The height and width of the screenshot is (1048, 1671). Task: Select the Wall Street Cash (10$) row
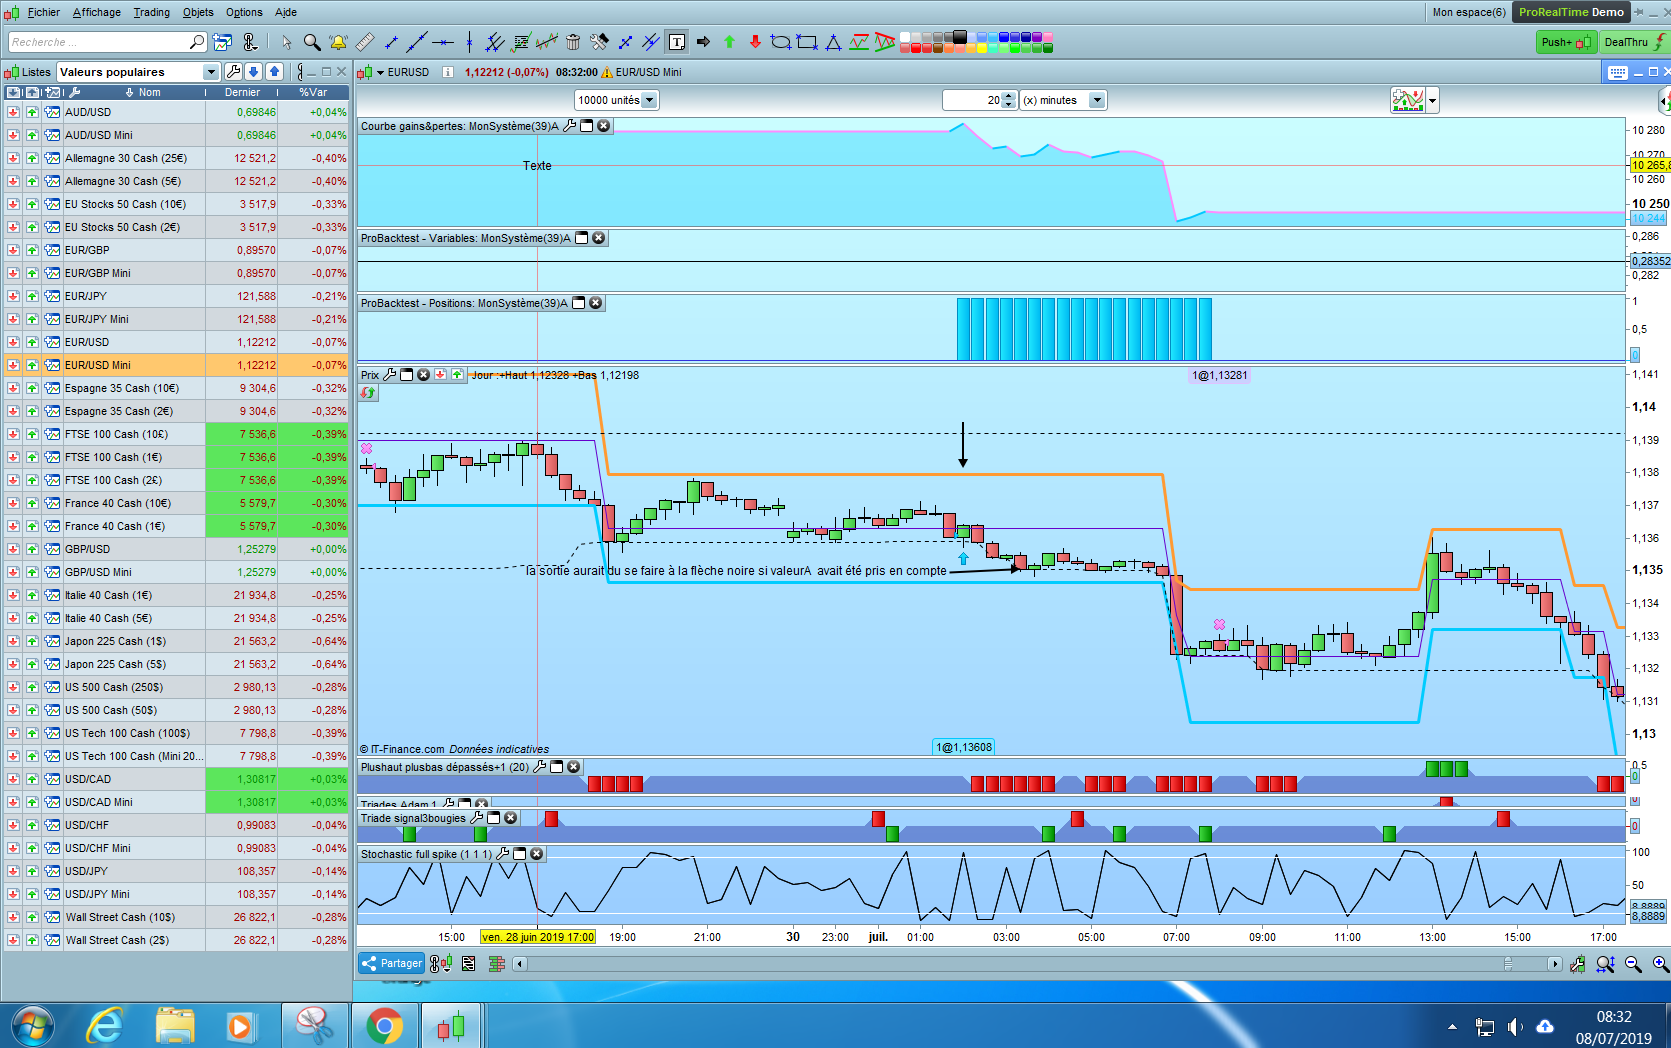[176, 917]
